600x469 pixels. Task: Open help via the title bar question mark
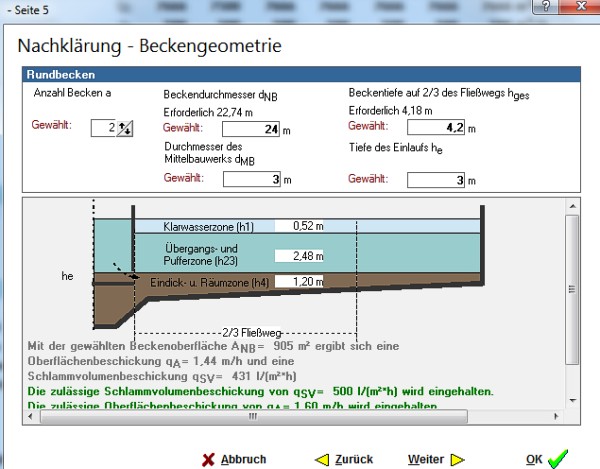546,6
